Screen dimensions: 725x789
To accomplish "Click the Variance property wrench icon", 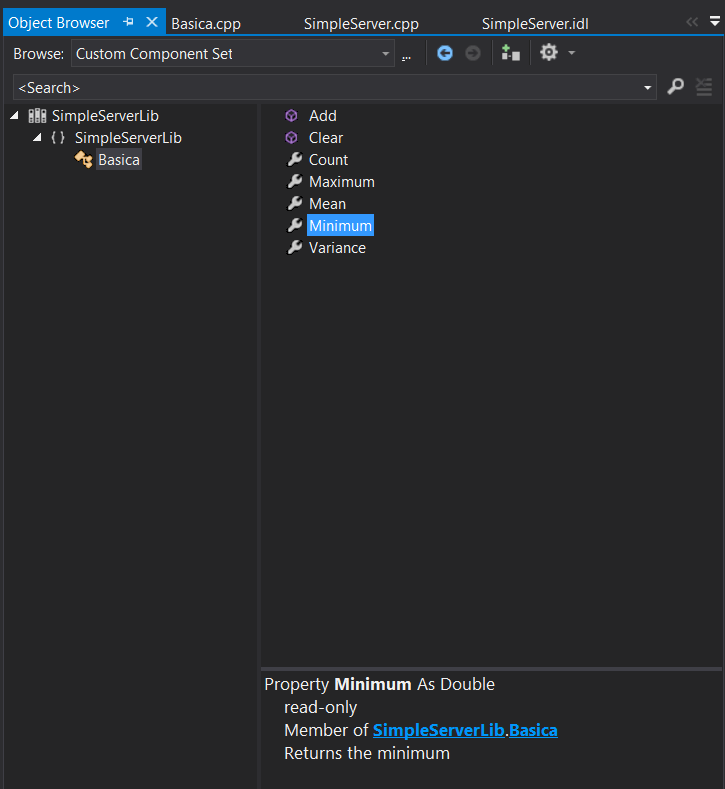I will [294, 248].
